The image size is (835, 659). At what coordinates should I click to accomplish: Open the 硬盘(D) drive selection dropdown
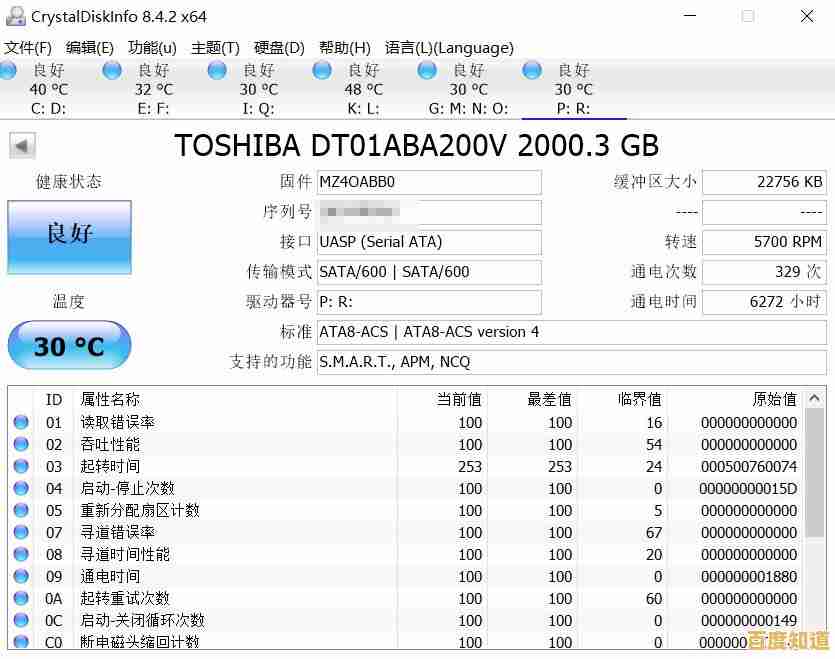(276, 47)
